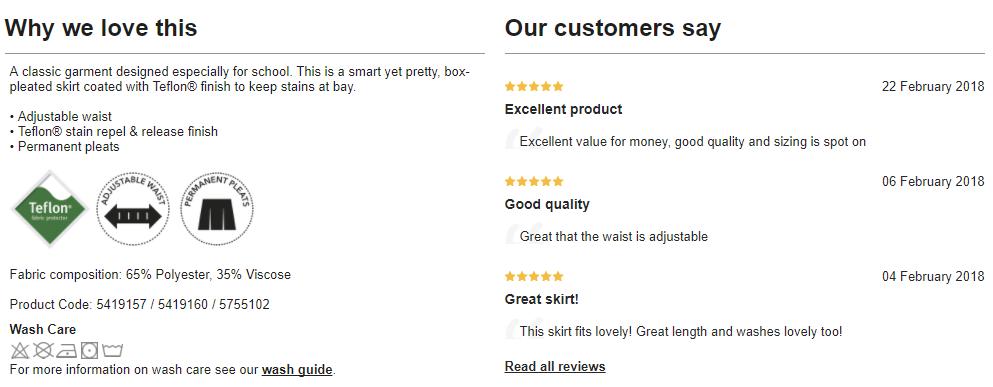Click the do-not-bleach triangle symbol
The height and width of the screenshot is (387, 993).
20,350
